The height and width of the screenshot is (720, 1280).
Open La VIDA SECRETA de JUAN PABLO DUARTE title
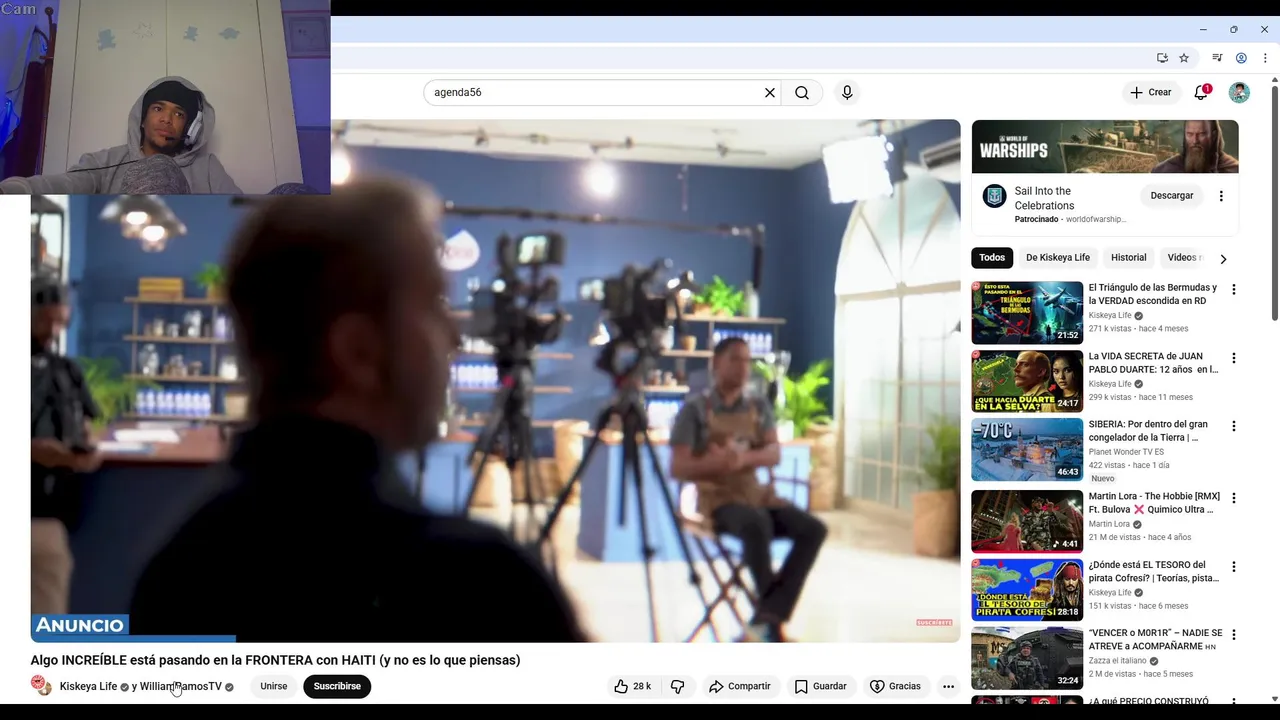[x=1153, y=363]
